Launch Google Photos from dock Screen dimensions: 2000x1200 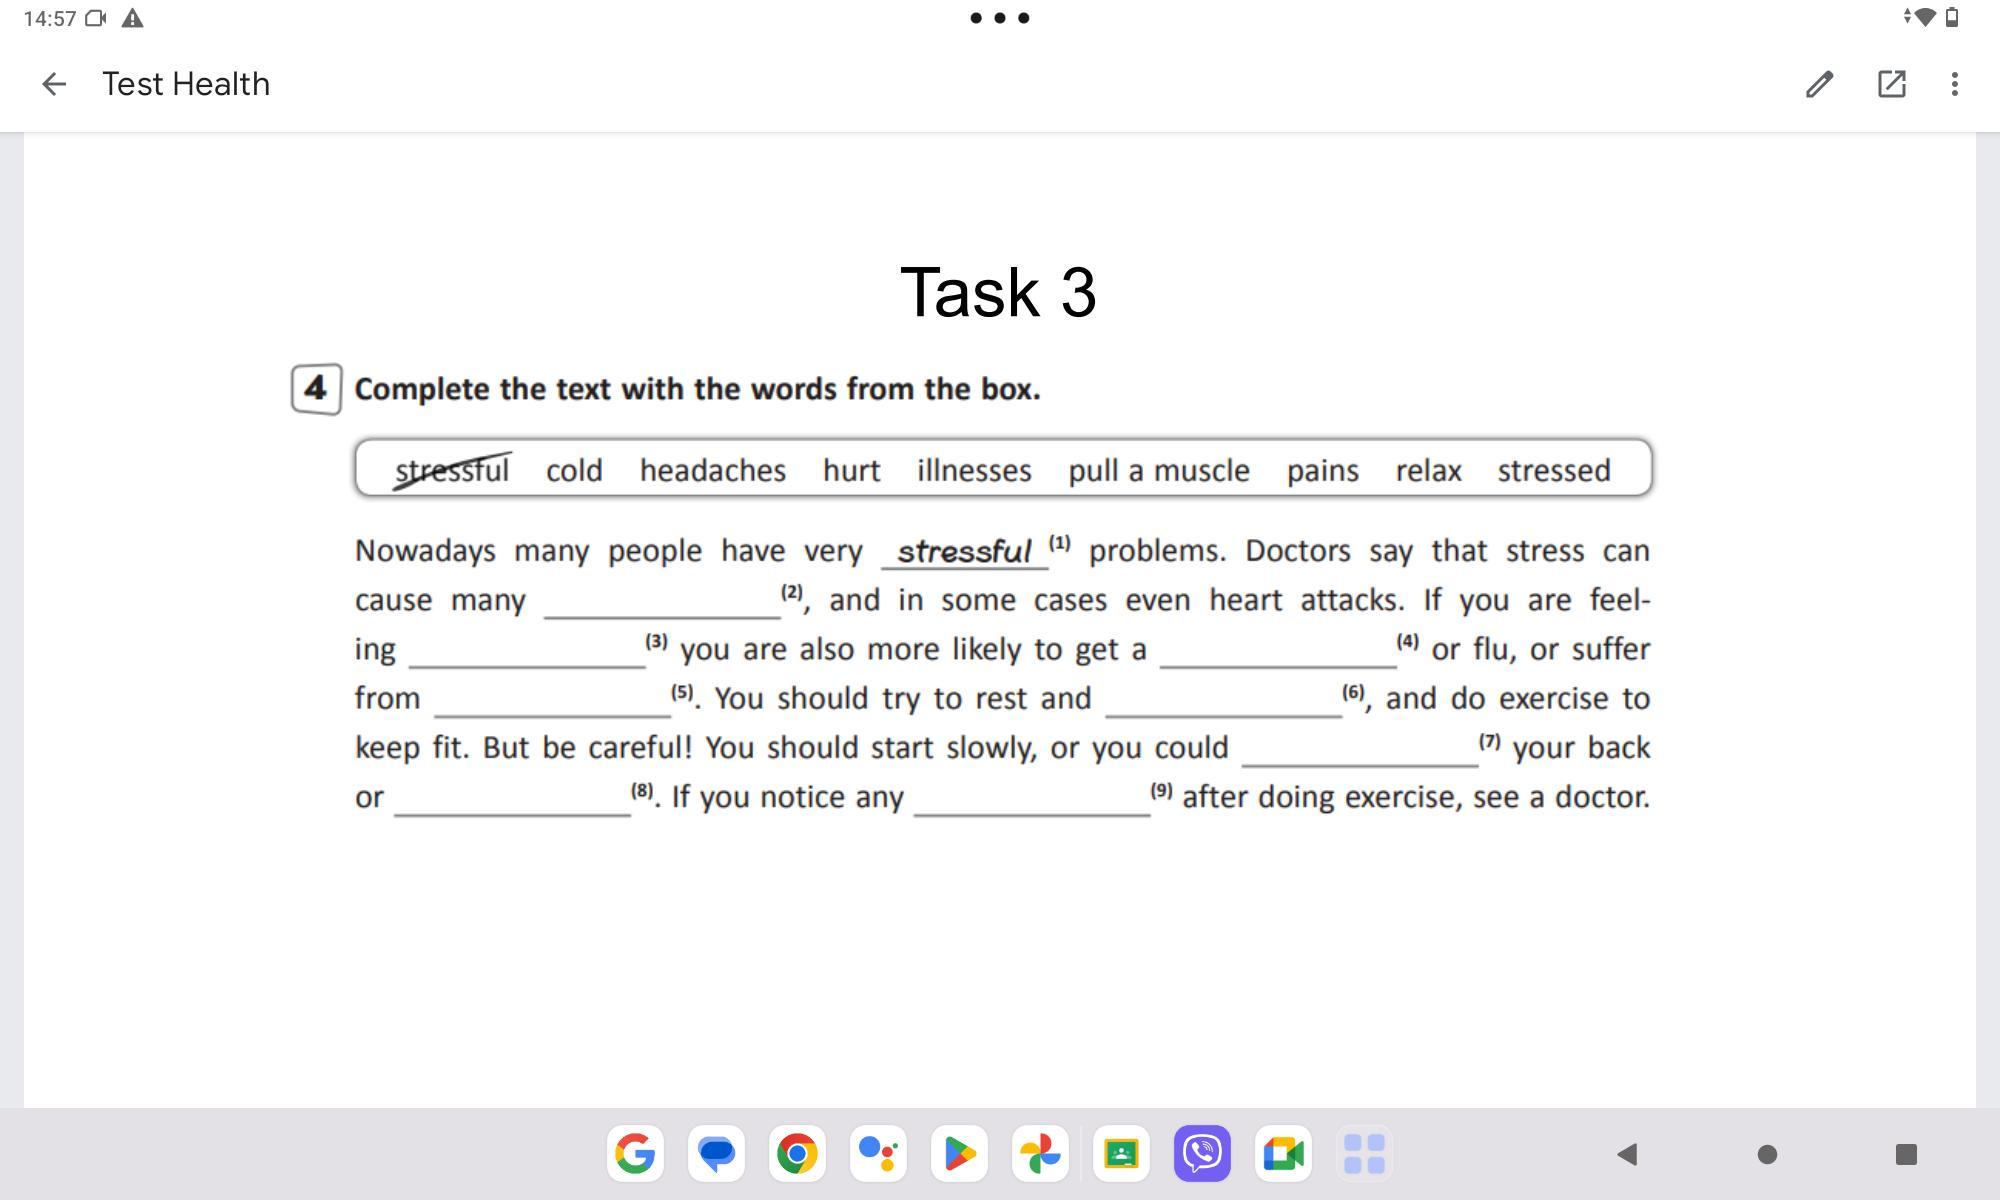point(1040,1154)
